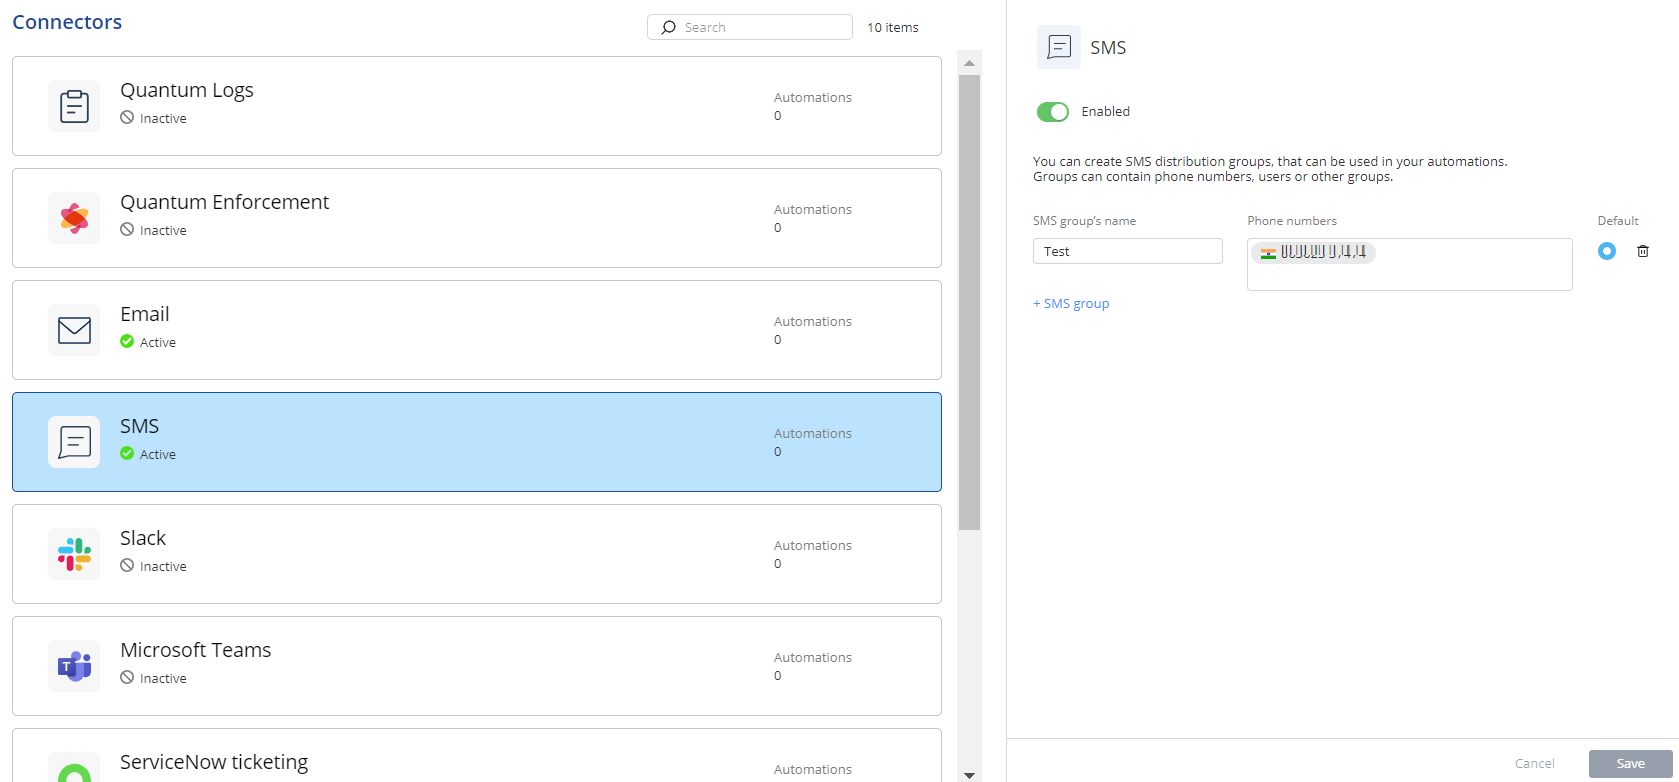Toggle the SMS Enabled switch
The width and height of the screenshot is (1679, 782).
coord(1053,112)
